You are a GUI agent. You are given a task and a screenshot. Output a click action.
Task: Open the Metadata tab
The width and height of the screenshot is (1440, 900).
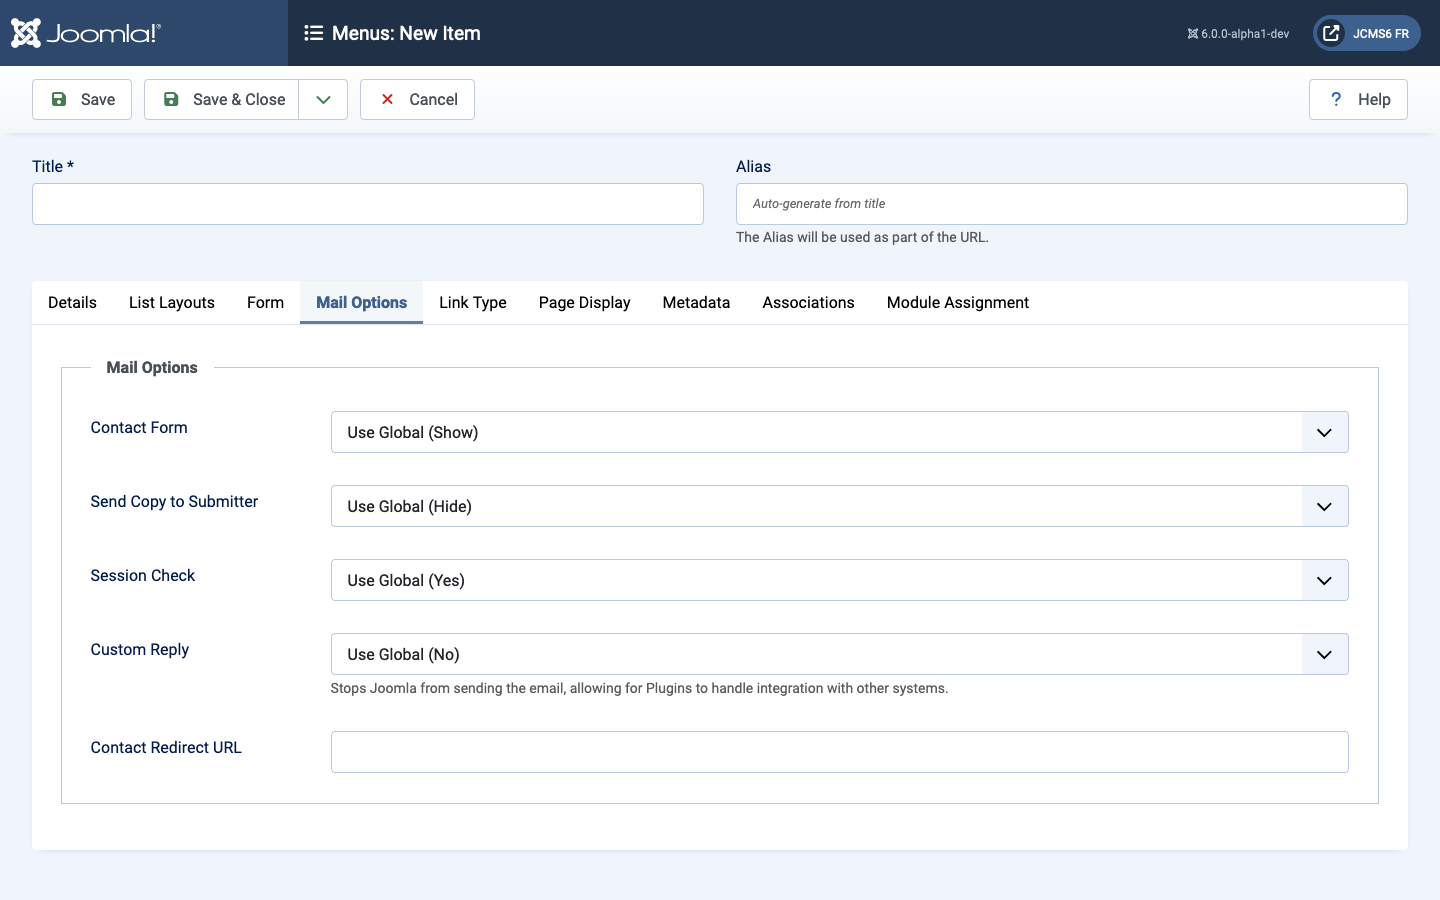coord(696,302)
